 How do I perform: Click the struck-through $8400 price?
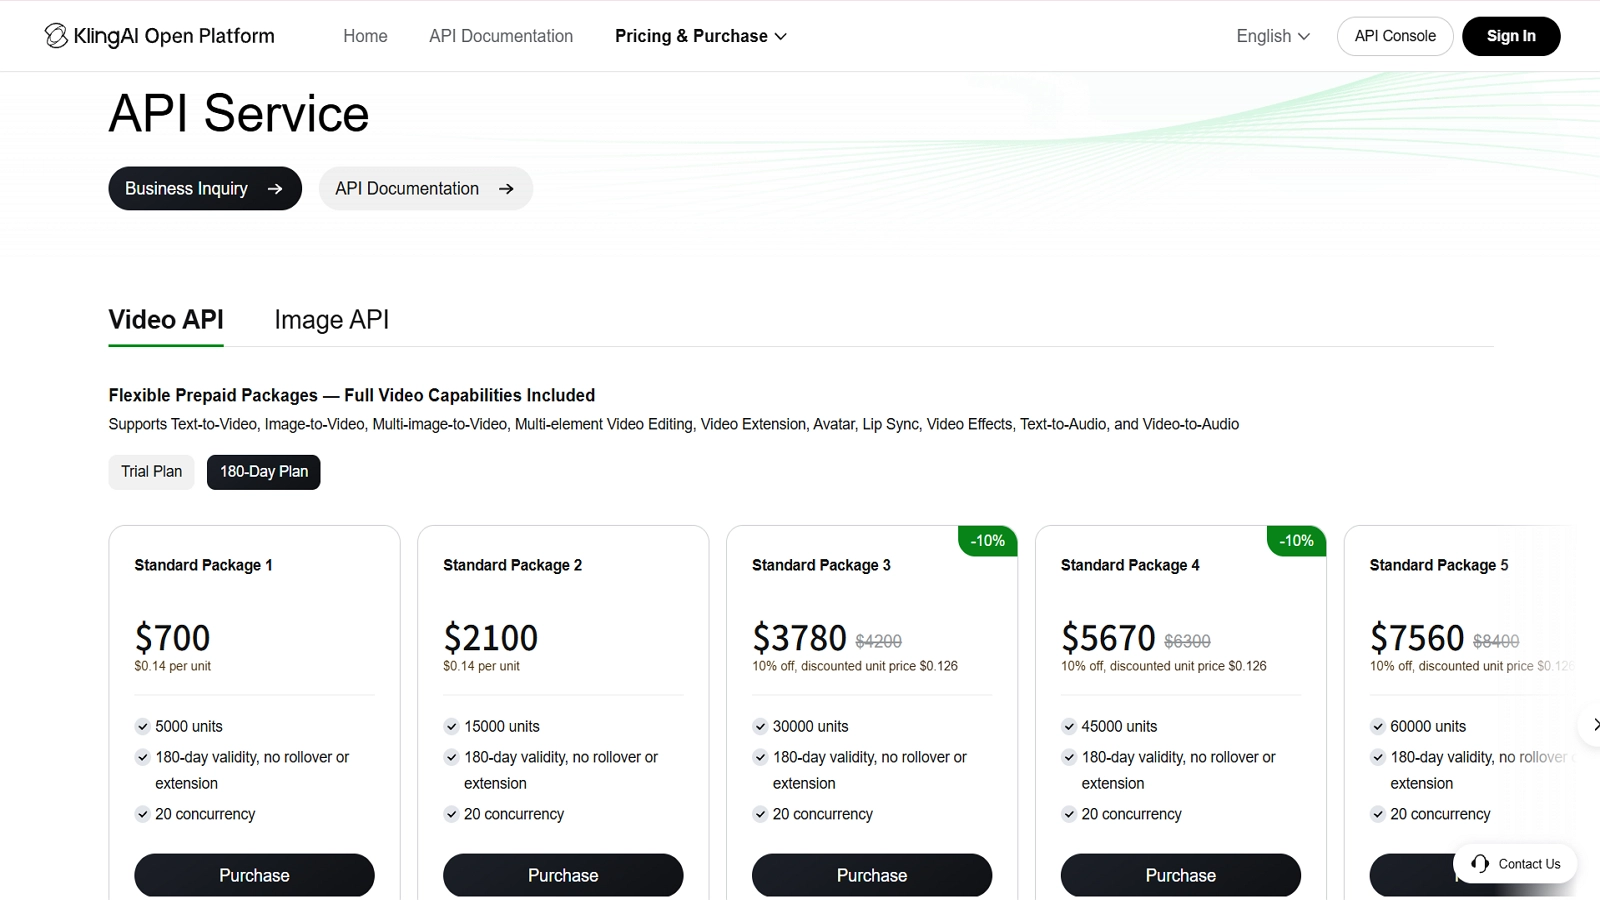[1496, 641]
